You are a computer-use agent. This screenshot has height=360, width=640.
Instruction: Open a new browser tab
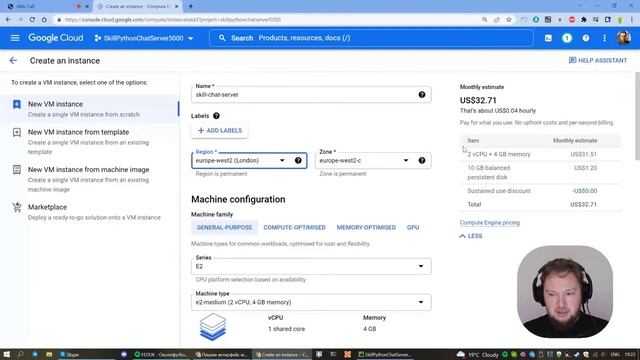(191, 7)
